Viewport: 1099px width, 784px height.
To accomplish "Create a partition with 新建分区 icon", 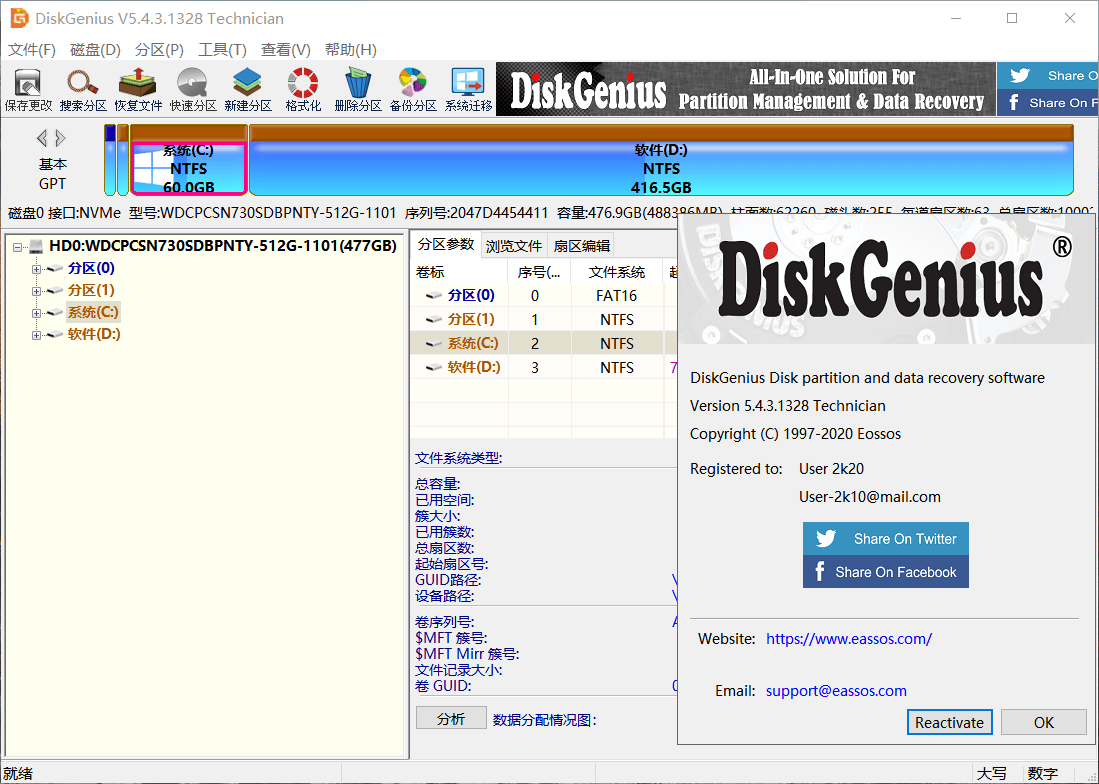I will [x=248, y=88].
